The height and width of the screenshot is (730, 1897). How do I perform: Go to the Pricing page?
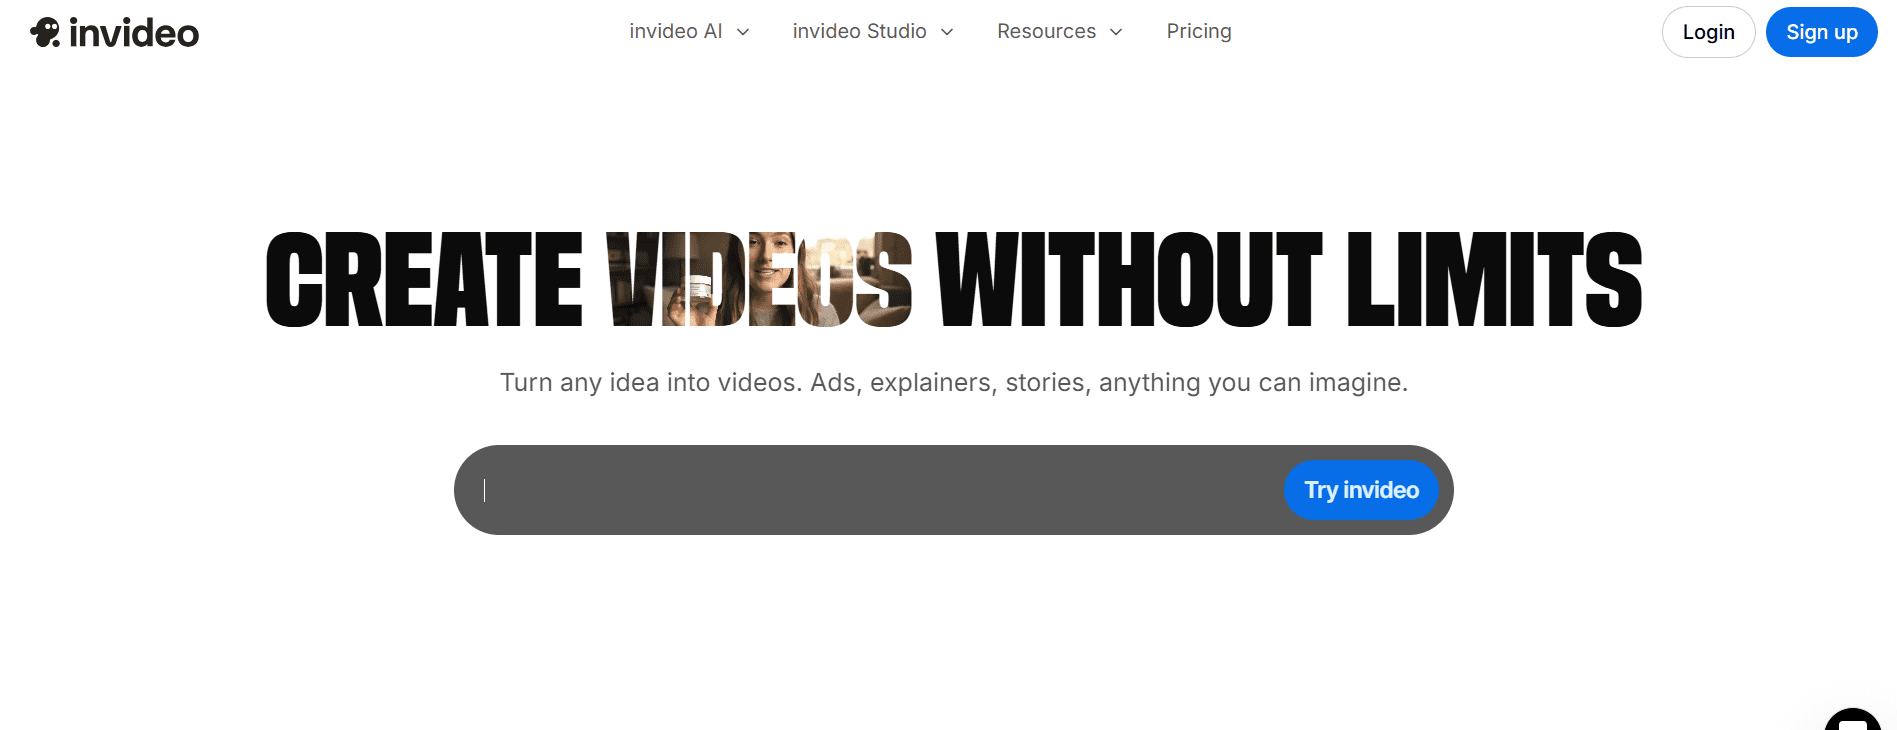click(1199, 31)
